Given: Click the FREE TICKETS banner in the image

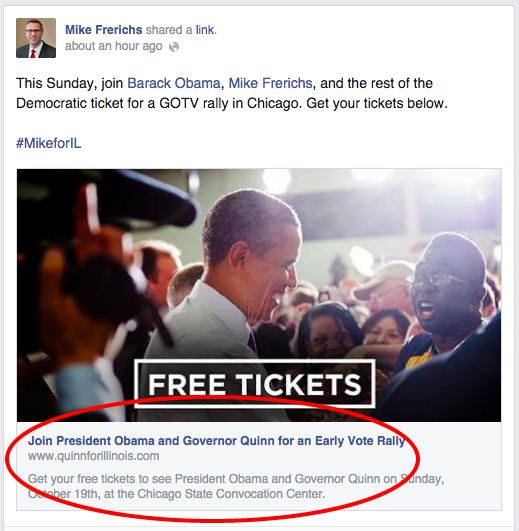Looking at the screenshot, I should pyautogui.click(x=255, y=384).
